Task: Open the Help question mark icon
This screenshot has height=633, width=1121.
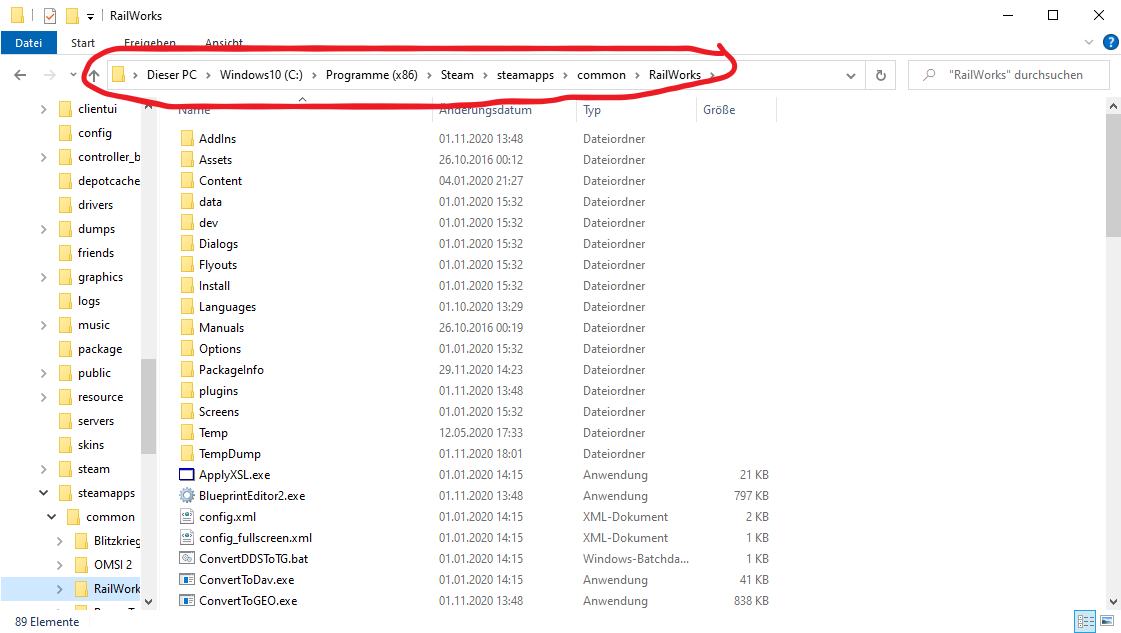Action: pyautogui.click(x=1110, y=42)
